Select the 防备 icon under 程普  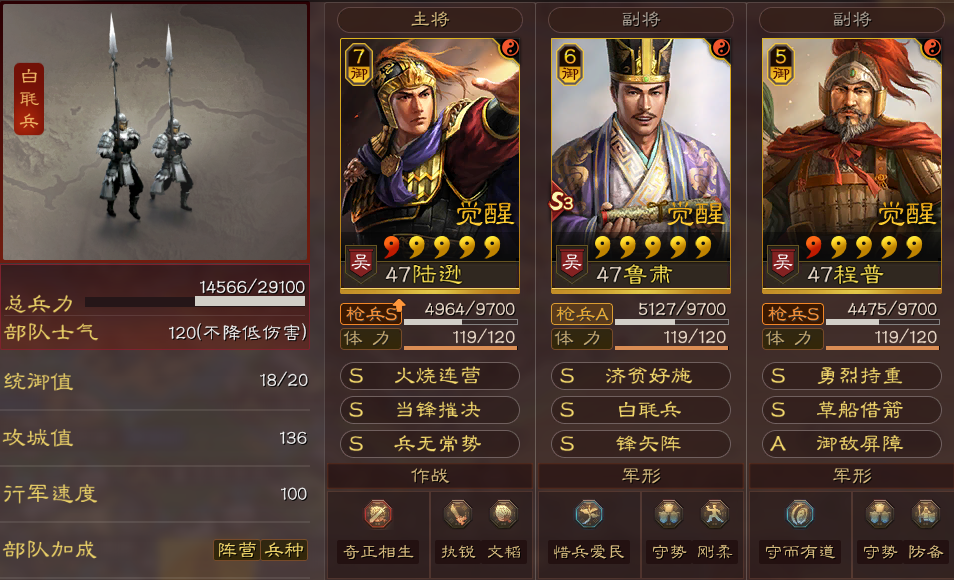925,514
